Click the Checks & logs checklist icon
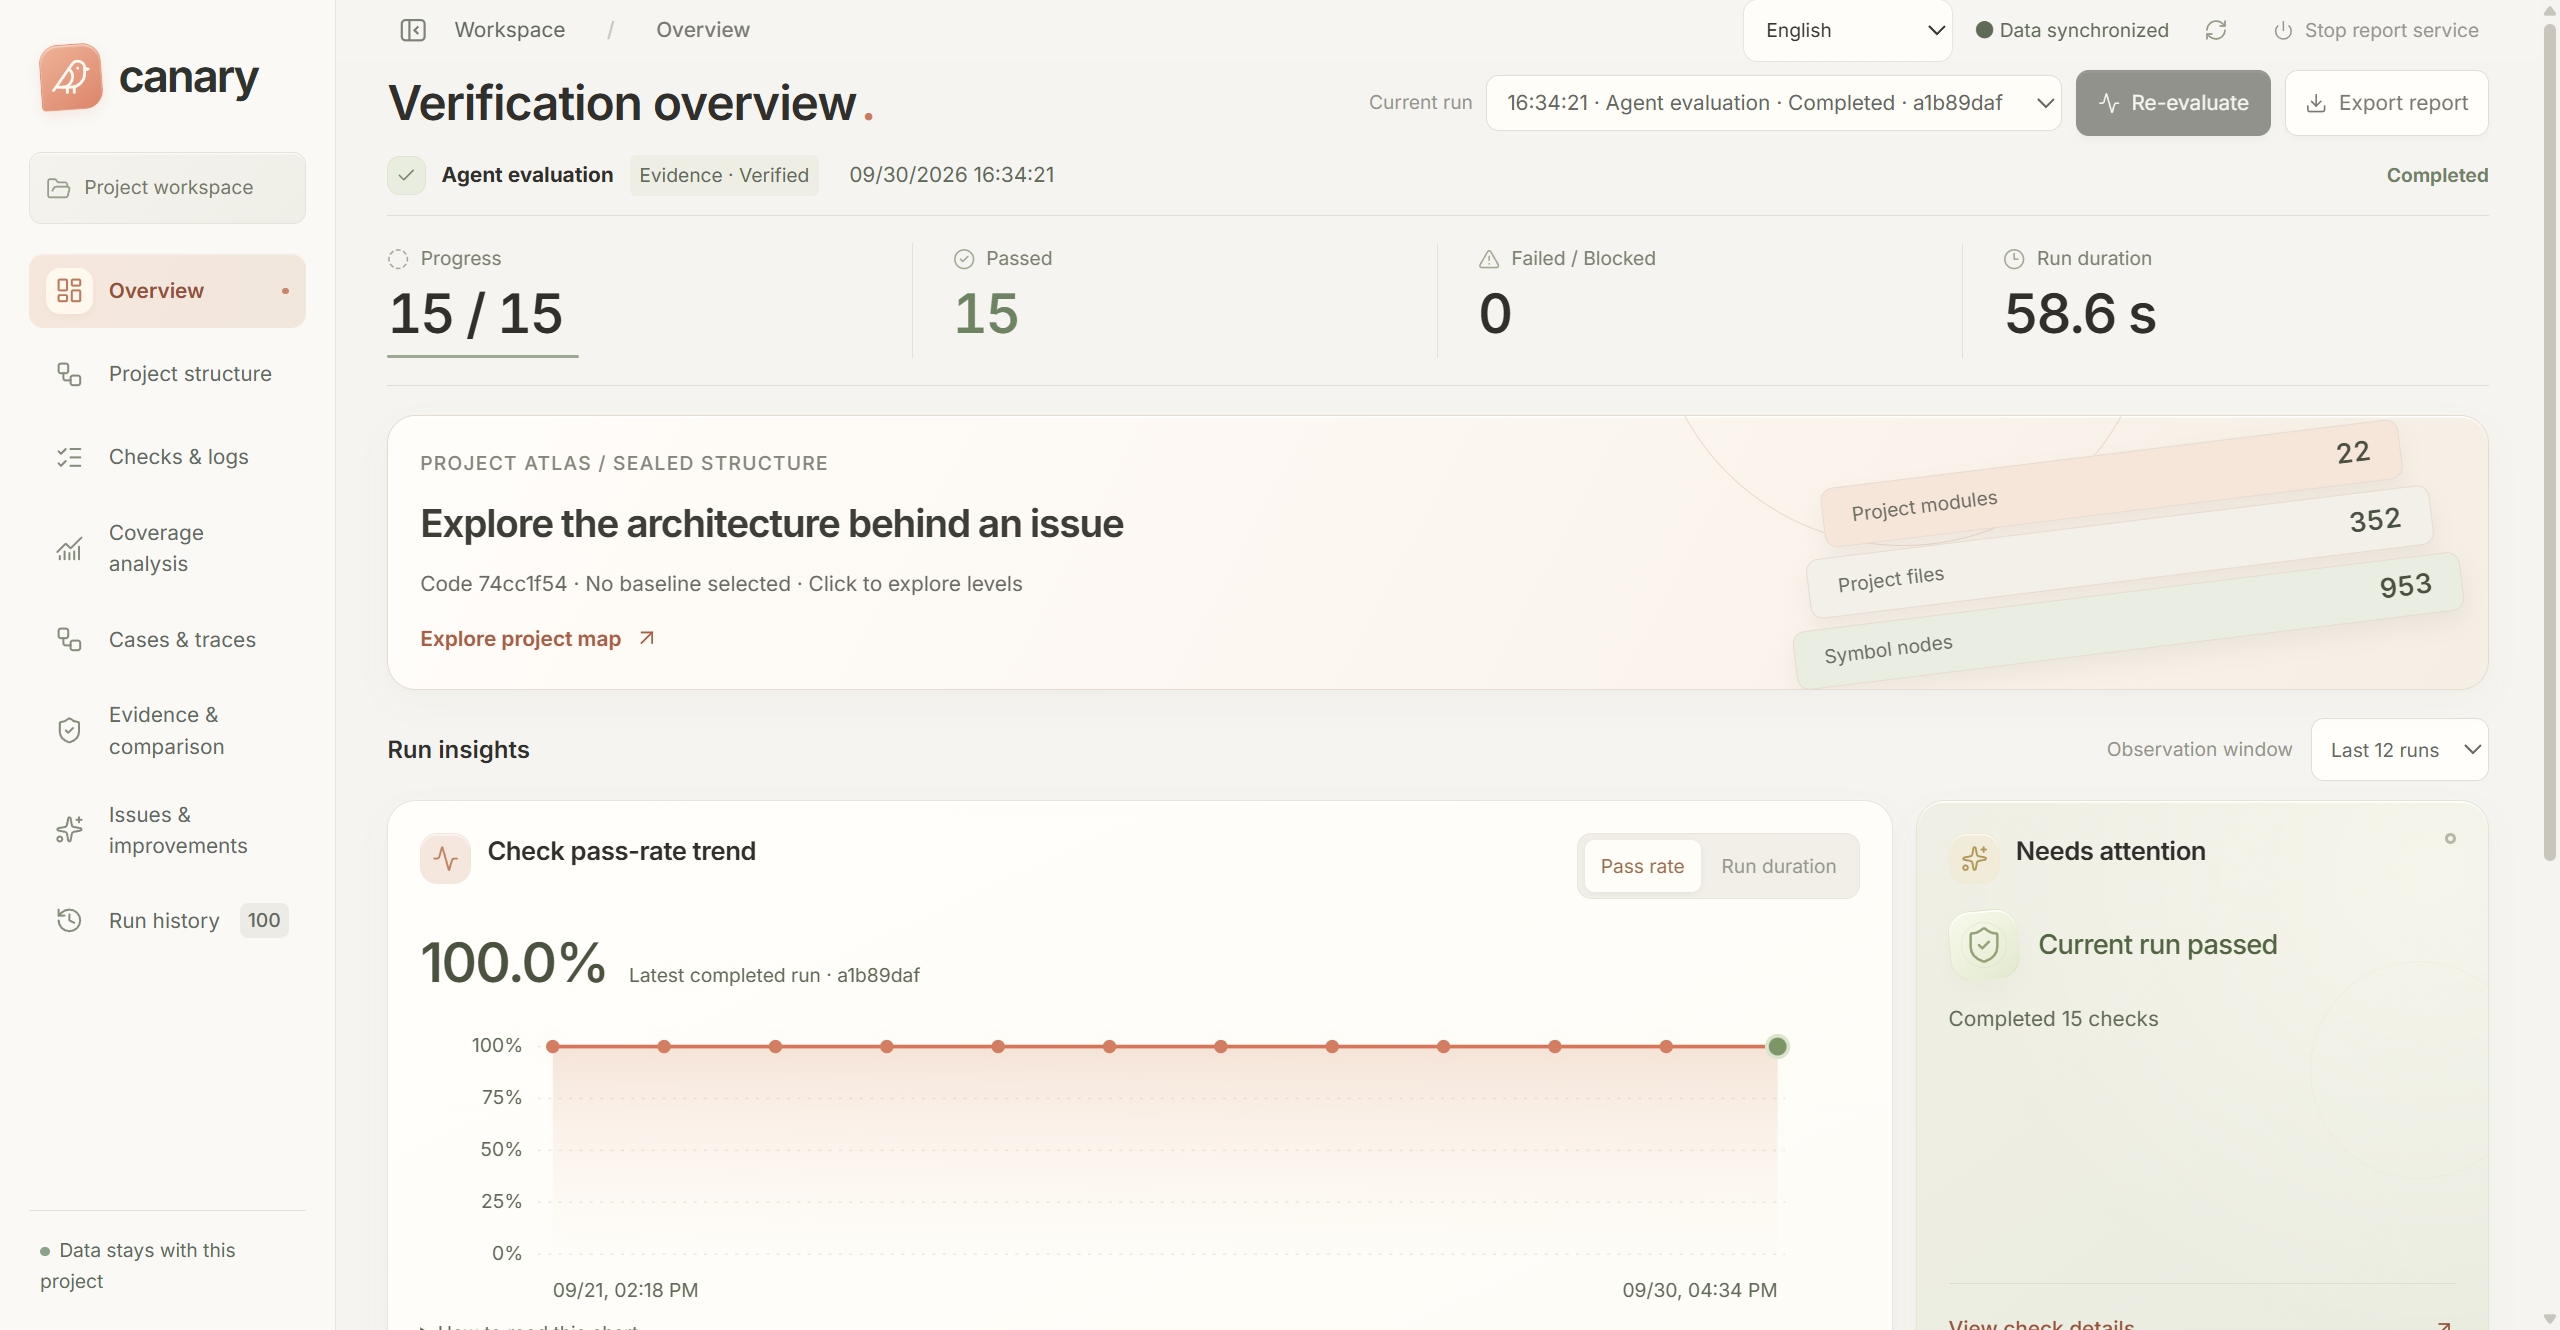 point(69,457)
